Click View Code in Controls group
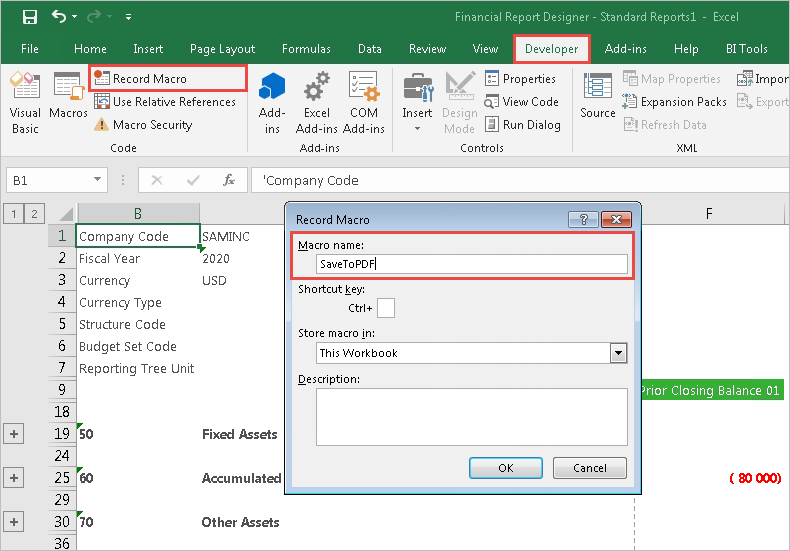The width and height of the screenshot is (790, 551). [x=521, y=102]
